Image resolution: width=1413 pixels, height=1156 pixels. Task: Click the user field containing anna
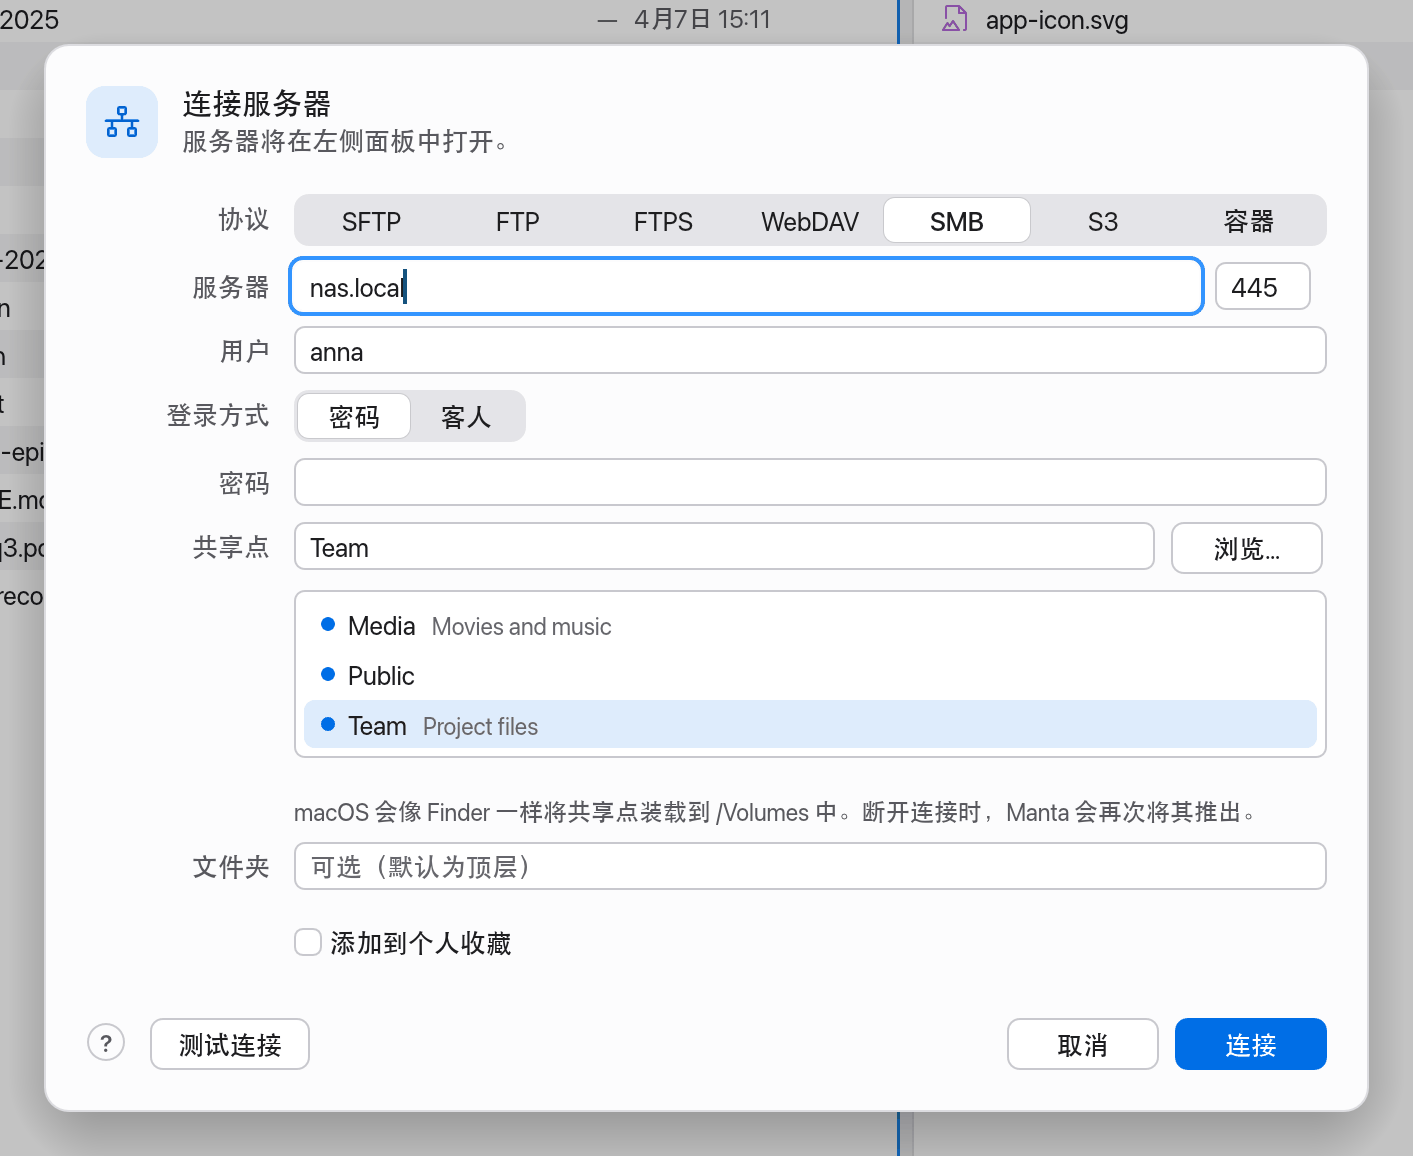pos(810,351)
